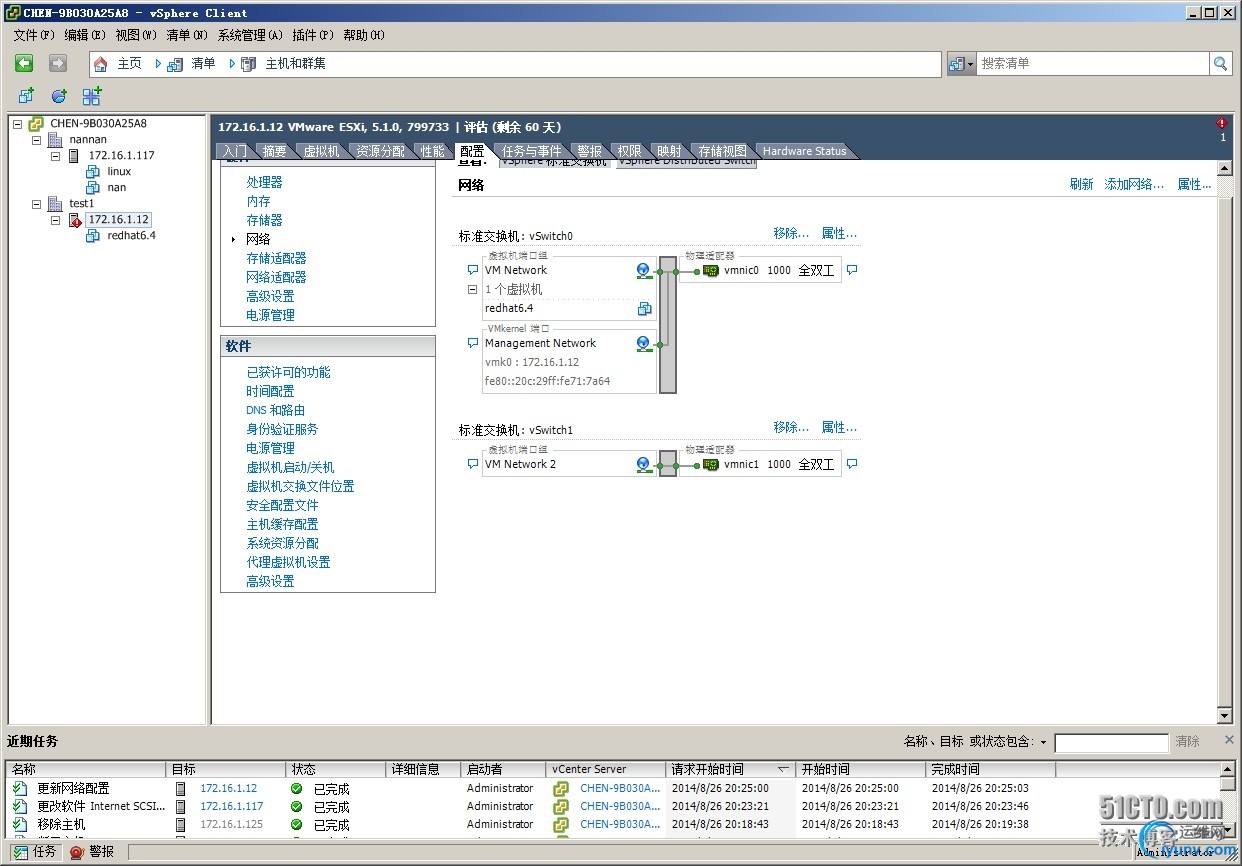Screen dimensions: 1242x866
Task: Click the 添加网络... link
Action: [1134, 184]
